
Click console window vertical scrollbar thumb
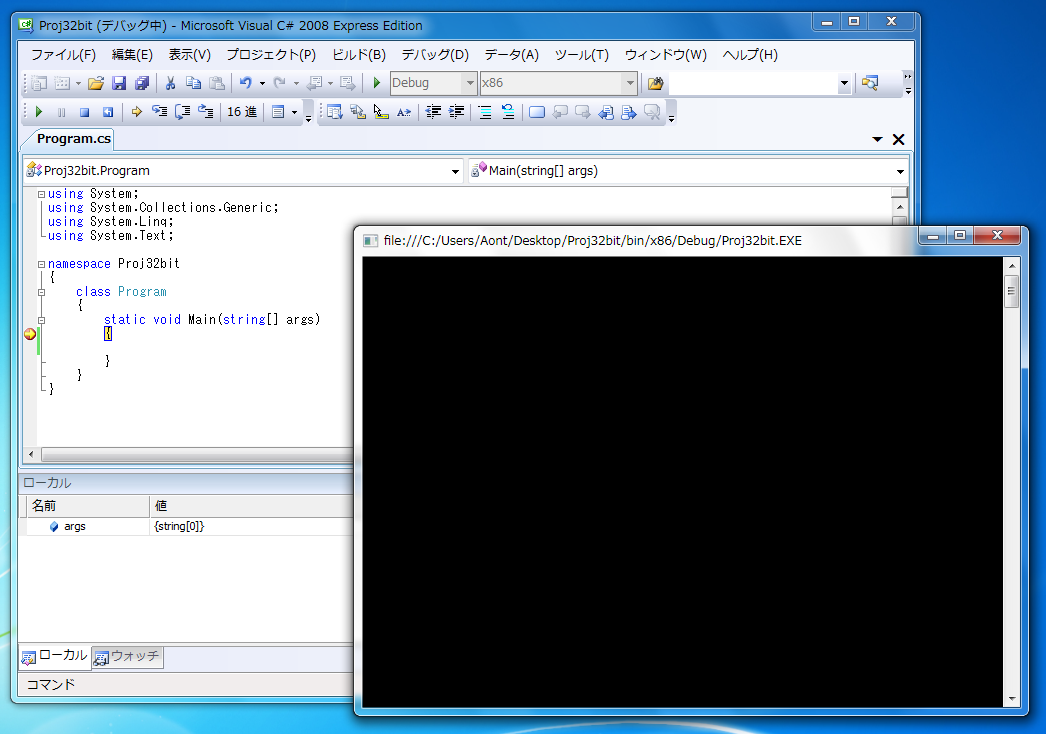[x=1011, y=291]
